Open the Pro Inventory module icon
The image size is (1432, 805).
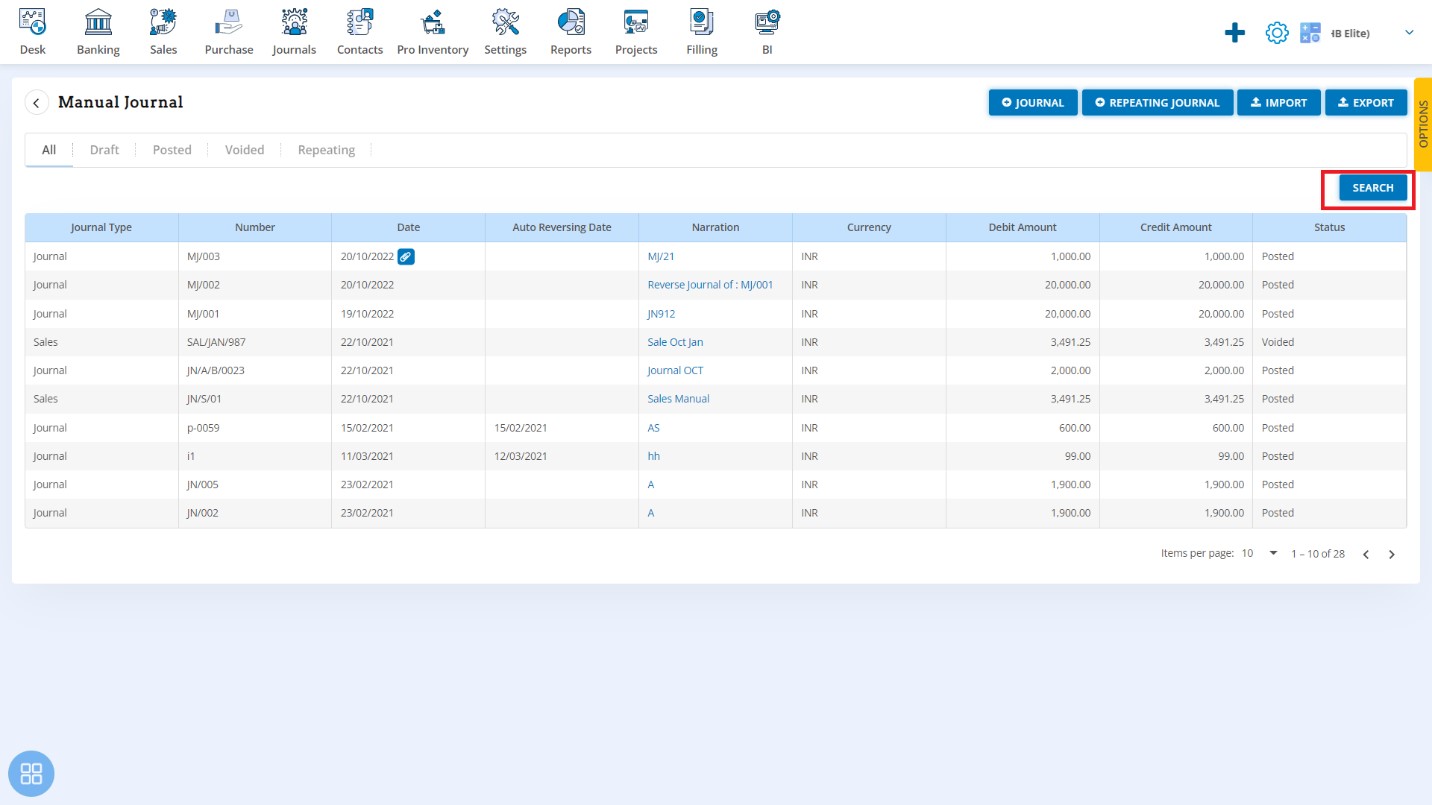tap(433, 22)
